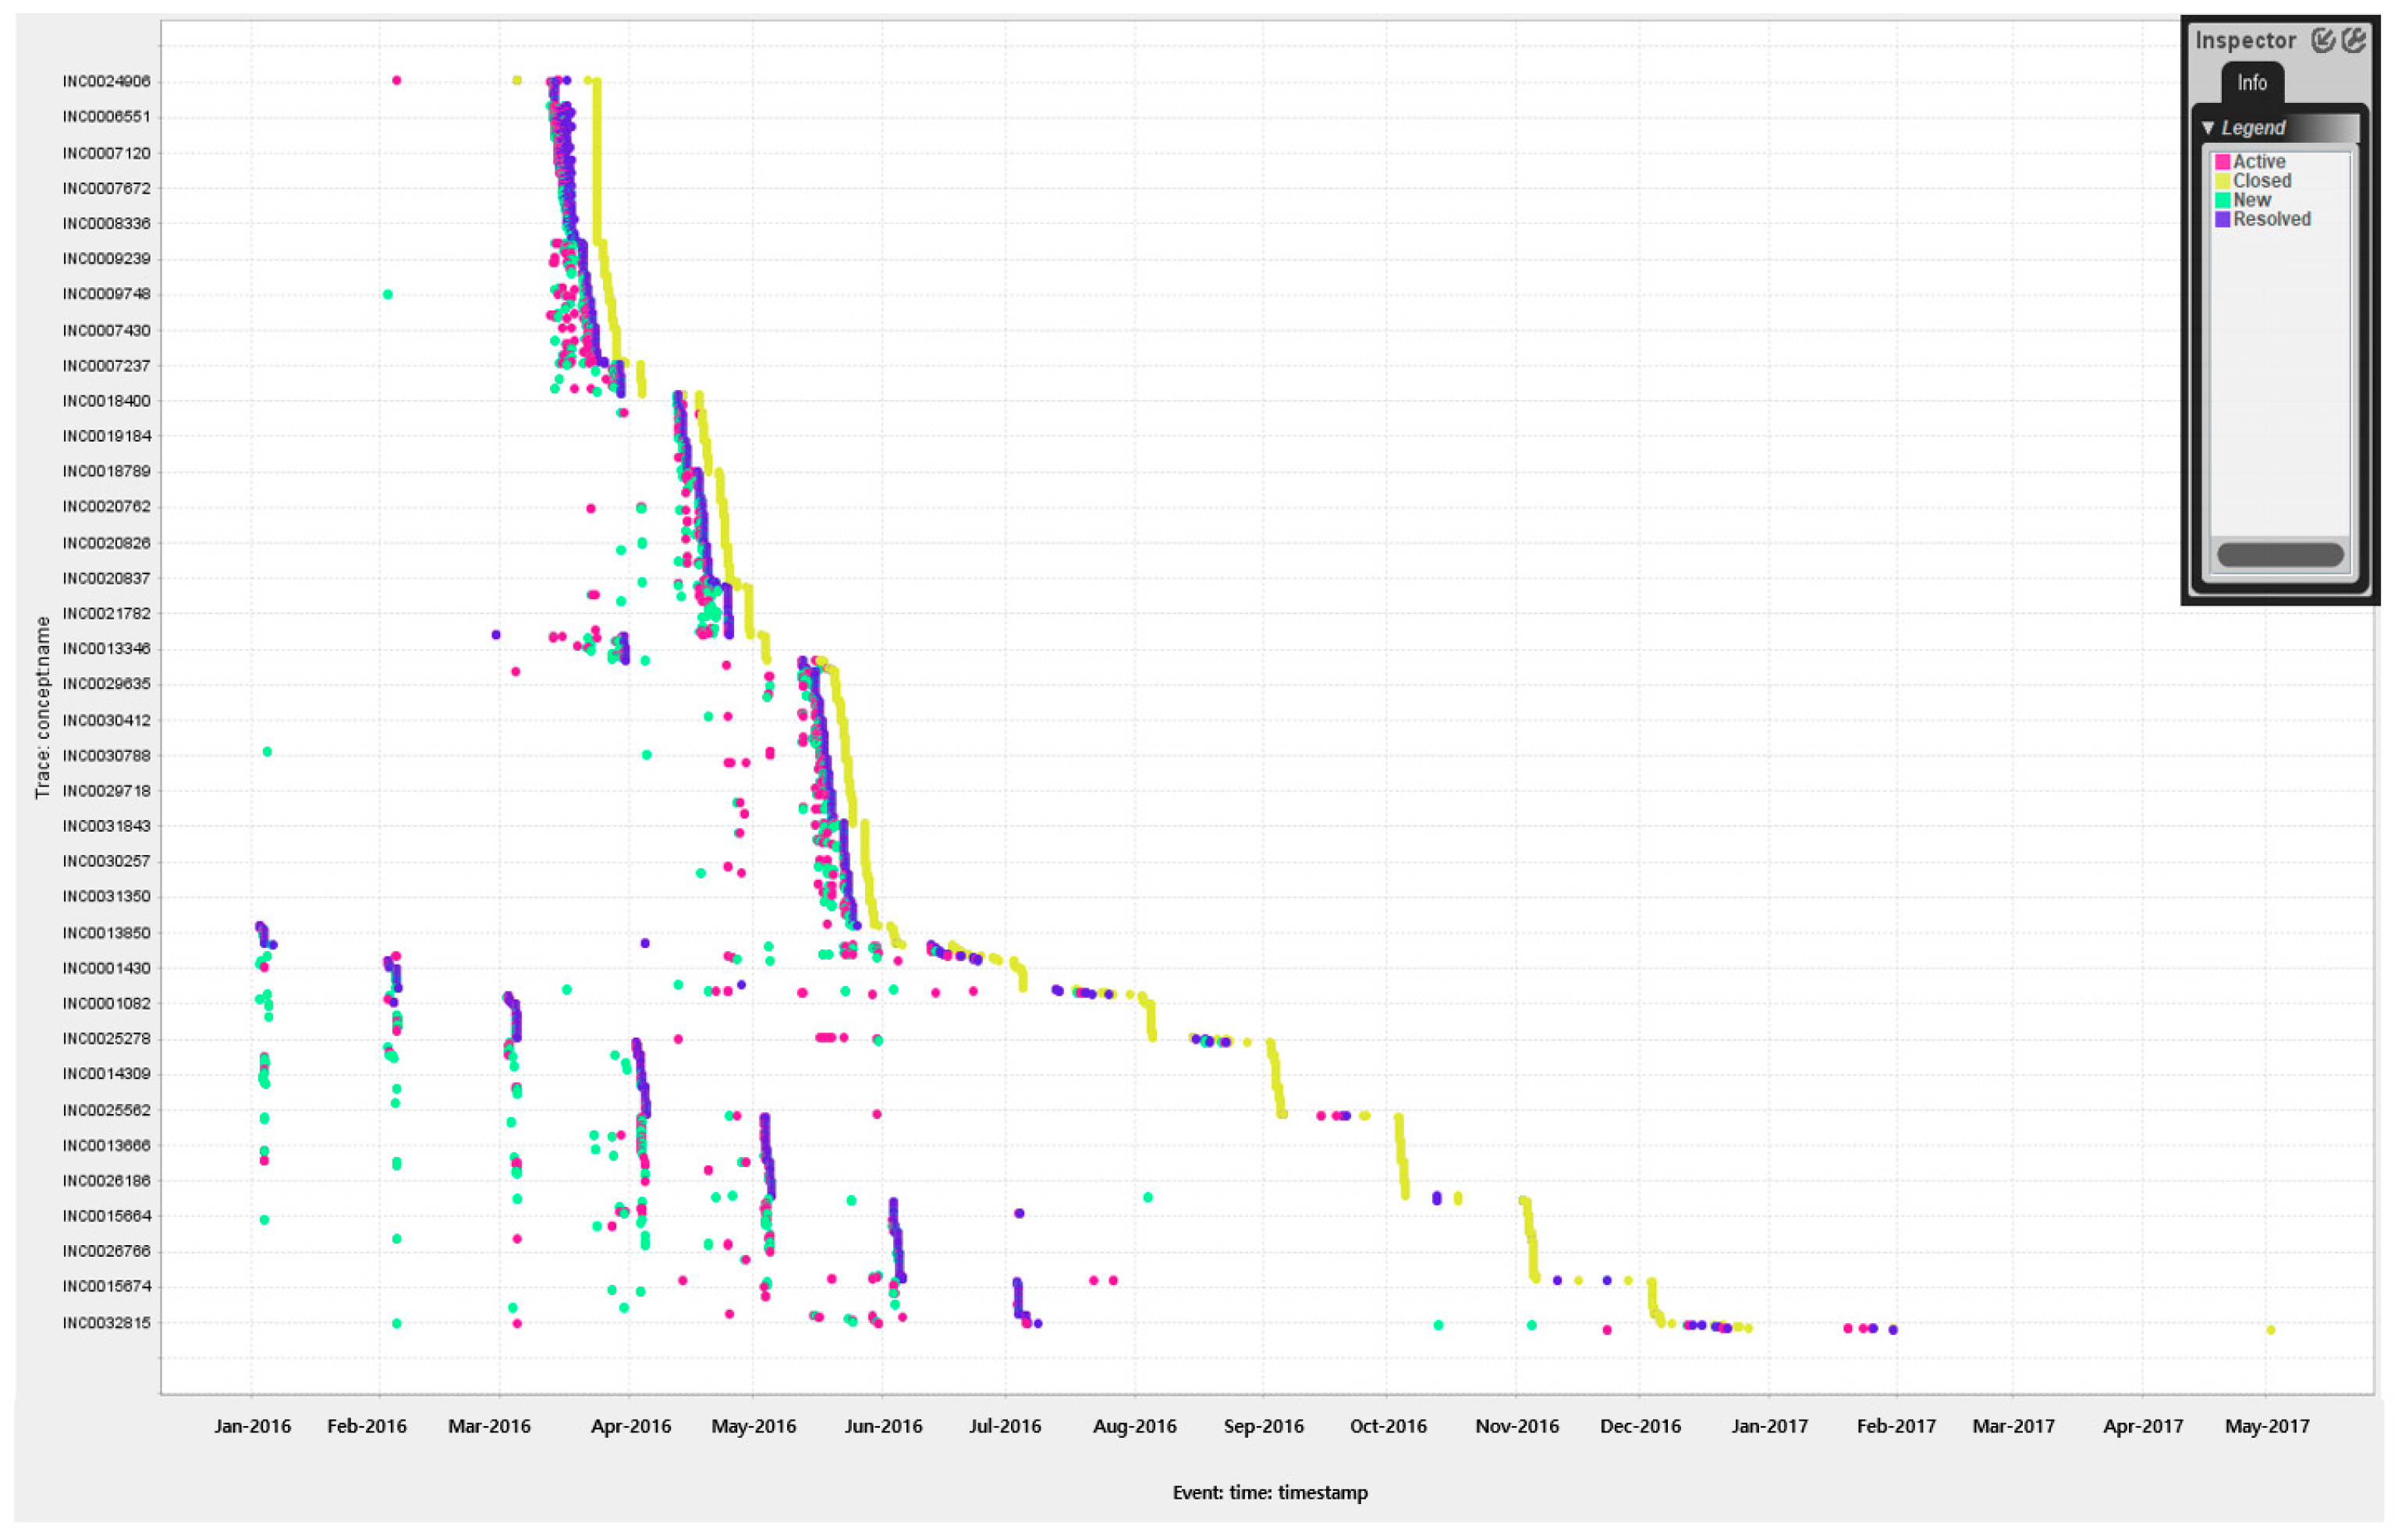
Task: Click the Inspector wrench icon
Action: 2353,40
